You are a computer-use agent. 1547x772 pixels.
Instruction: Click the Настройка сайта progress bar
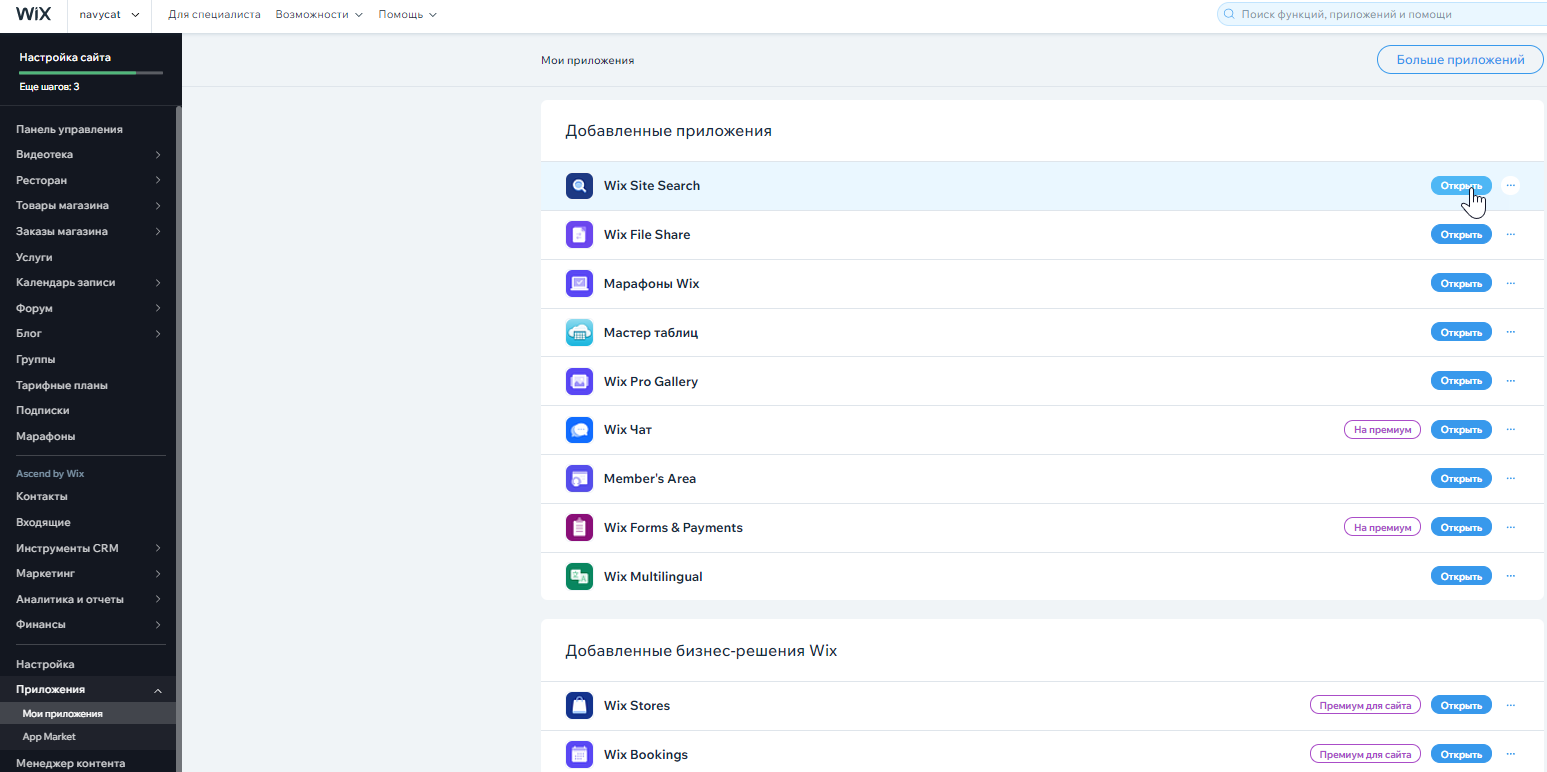(x=91, y=73)
